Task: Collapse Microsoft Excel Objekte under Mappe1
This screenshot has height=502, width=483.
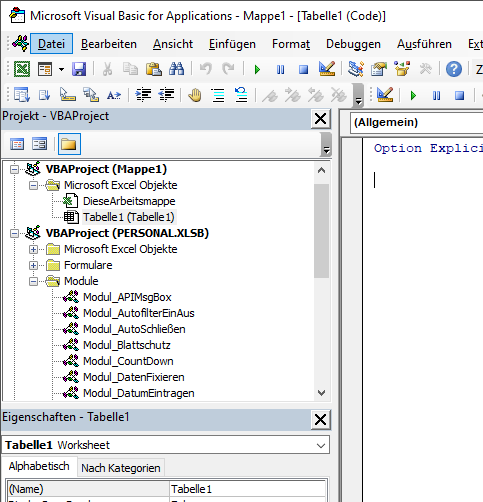Action: tap(33, 185)
